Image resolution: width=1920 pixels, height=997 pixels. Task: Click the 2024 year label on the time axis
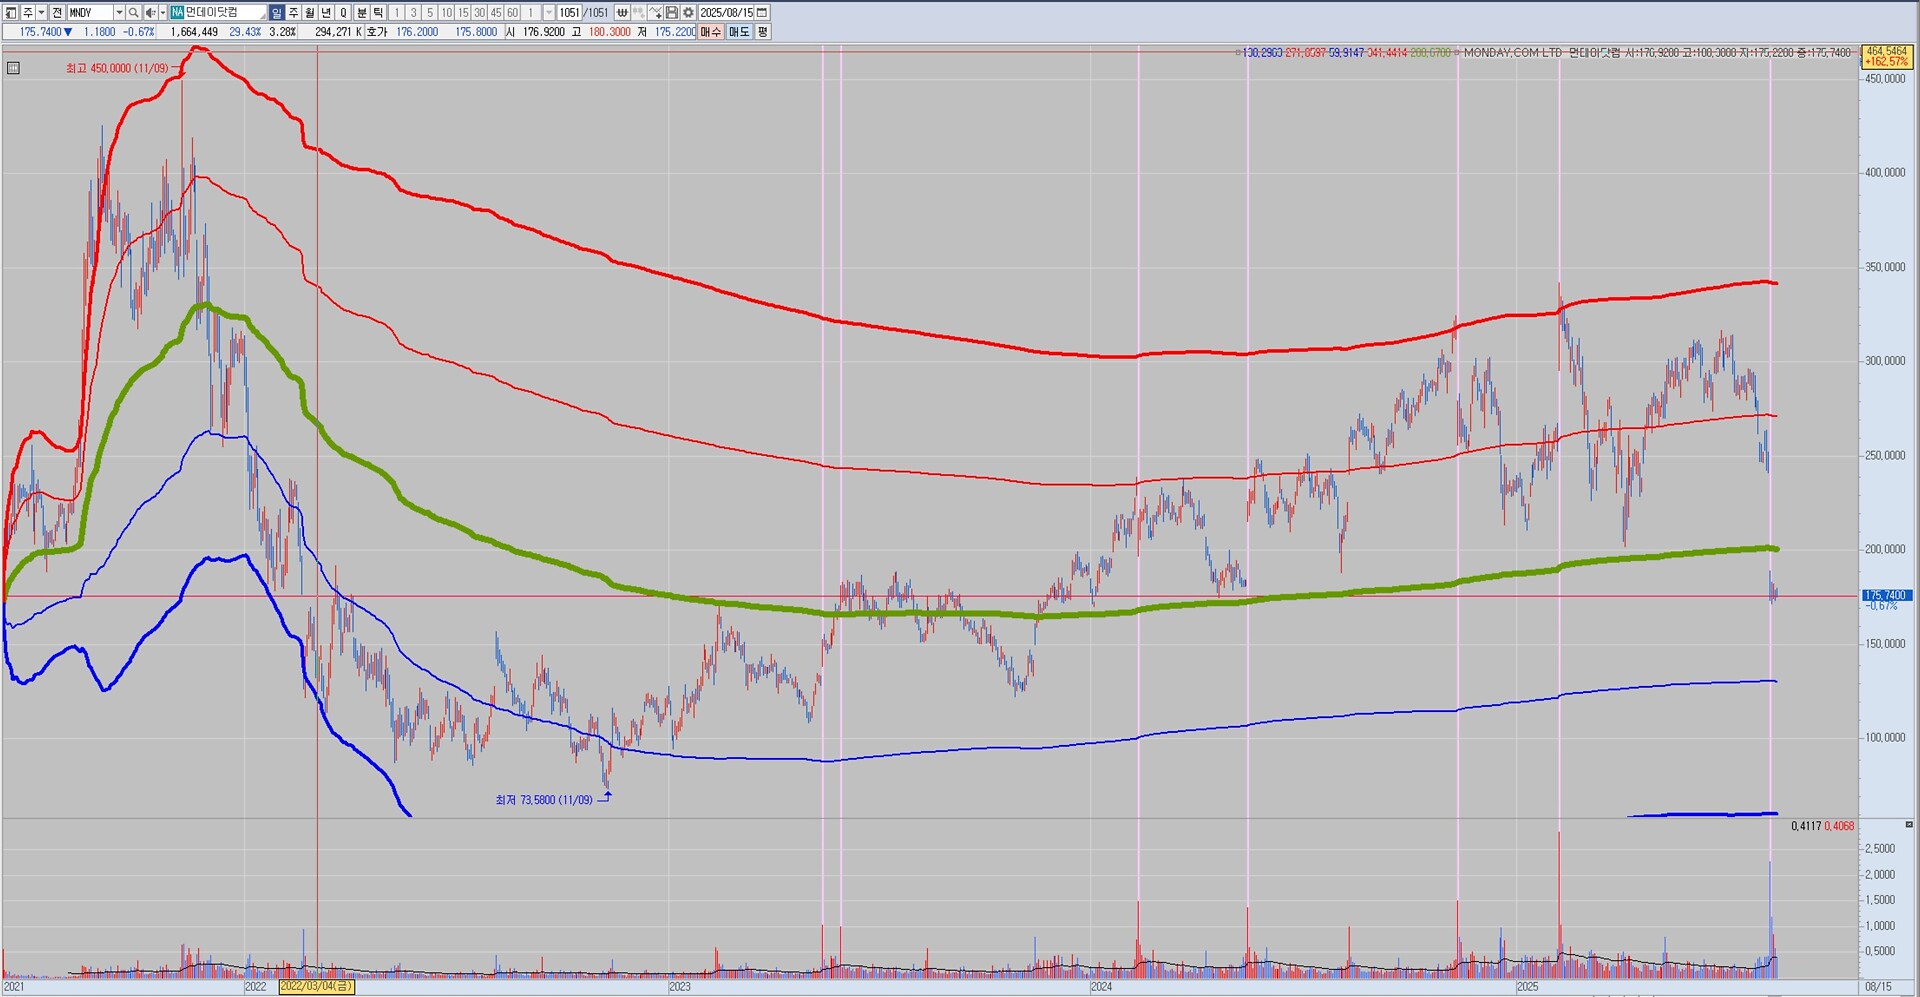click(1101, 986)
